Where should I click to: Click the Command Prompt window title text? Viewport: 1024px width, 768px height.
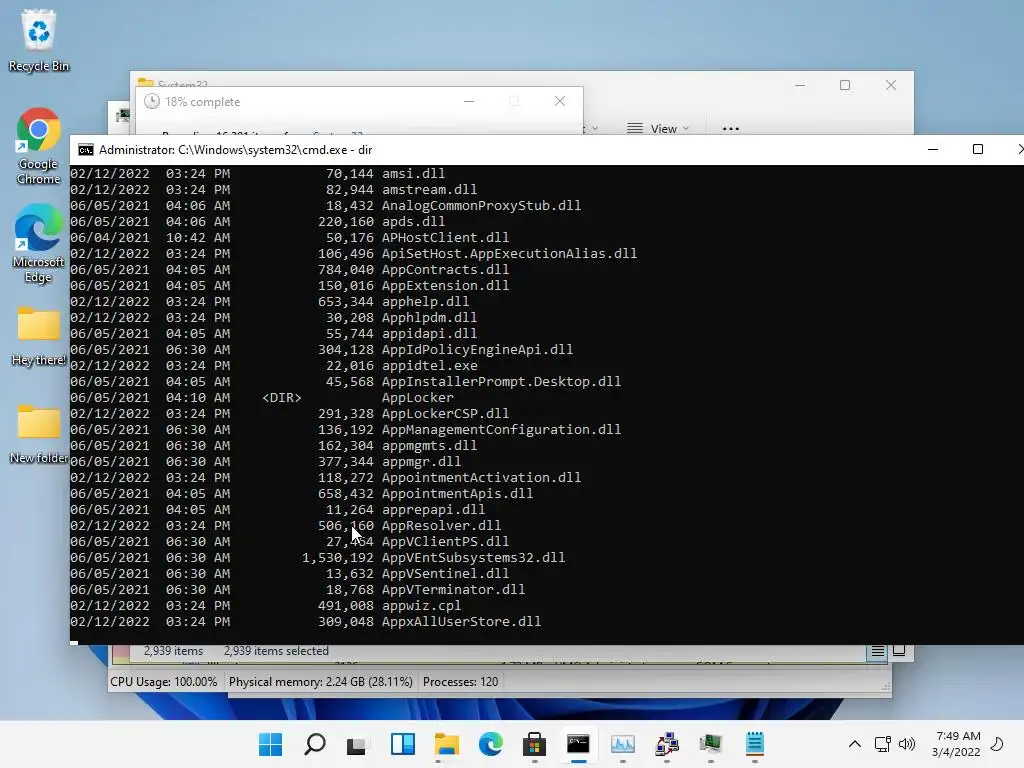pos(236,150)
